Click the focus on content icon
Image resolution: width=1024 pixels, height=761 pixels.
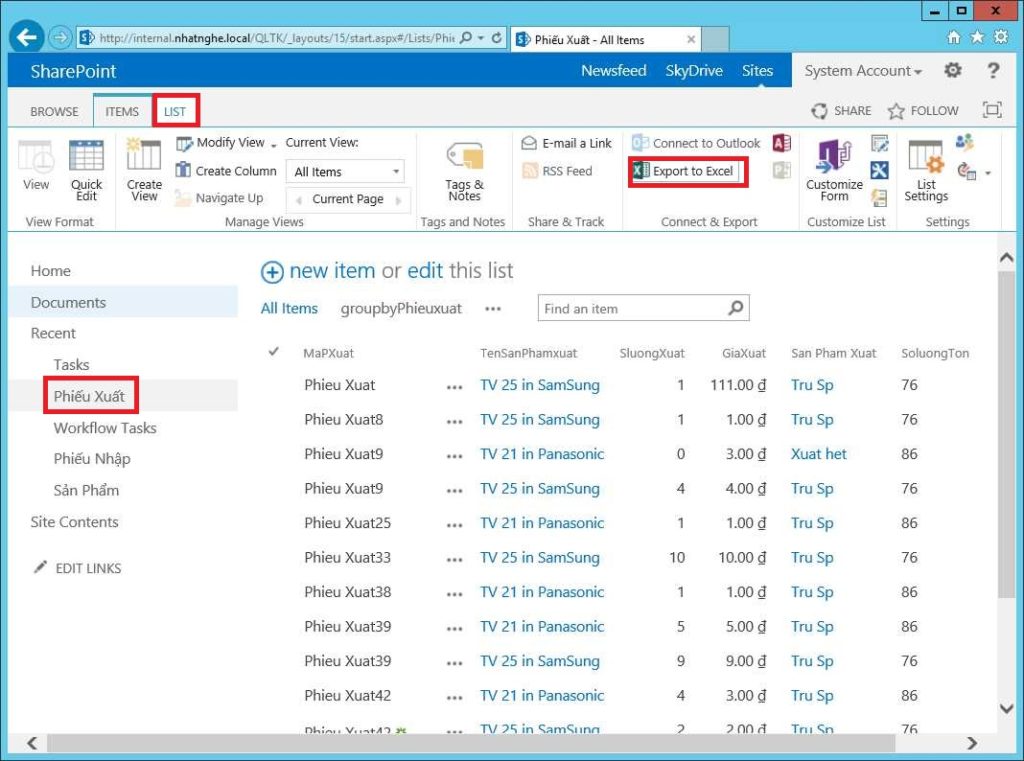[x=992, y=110]
